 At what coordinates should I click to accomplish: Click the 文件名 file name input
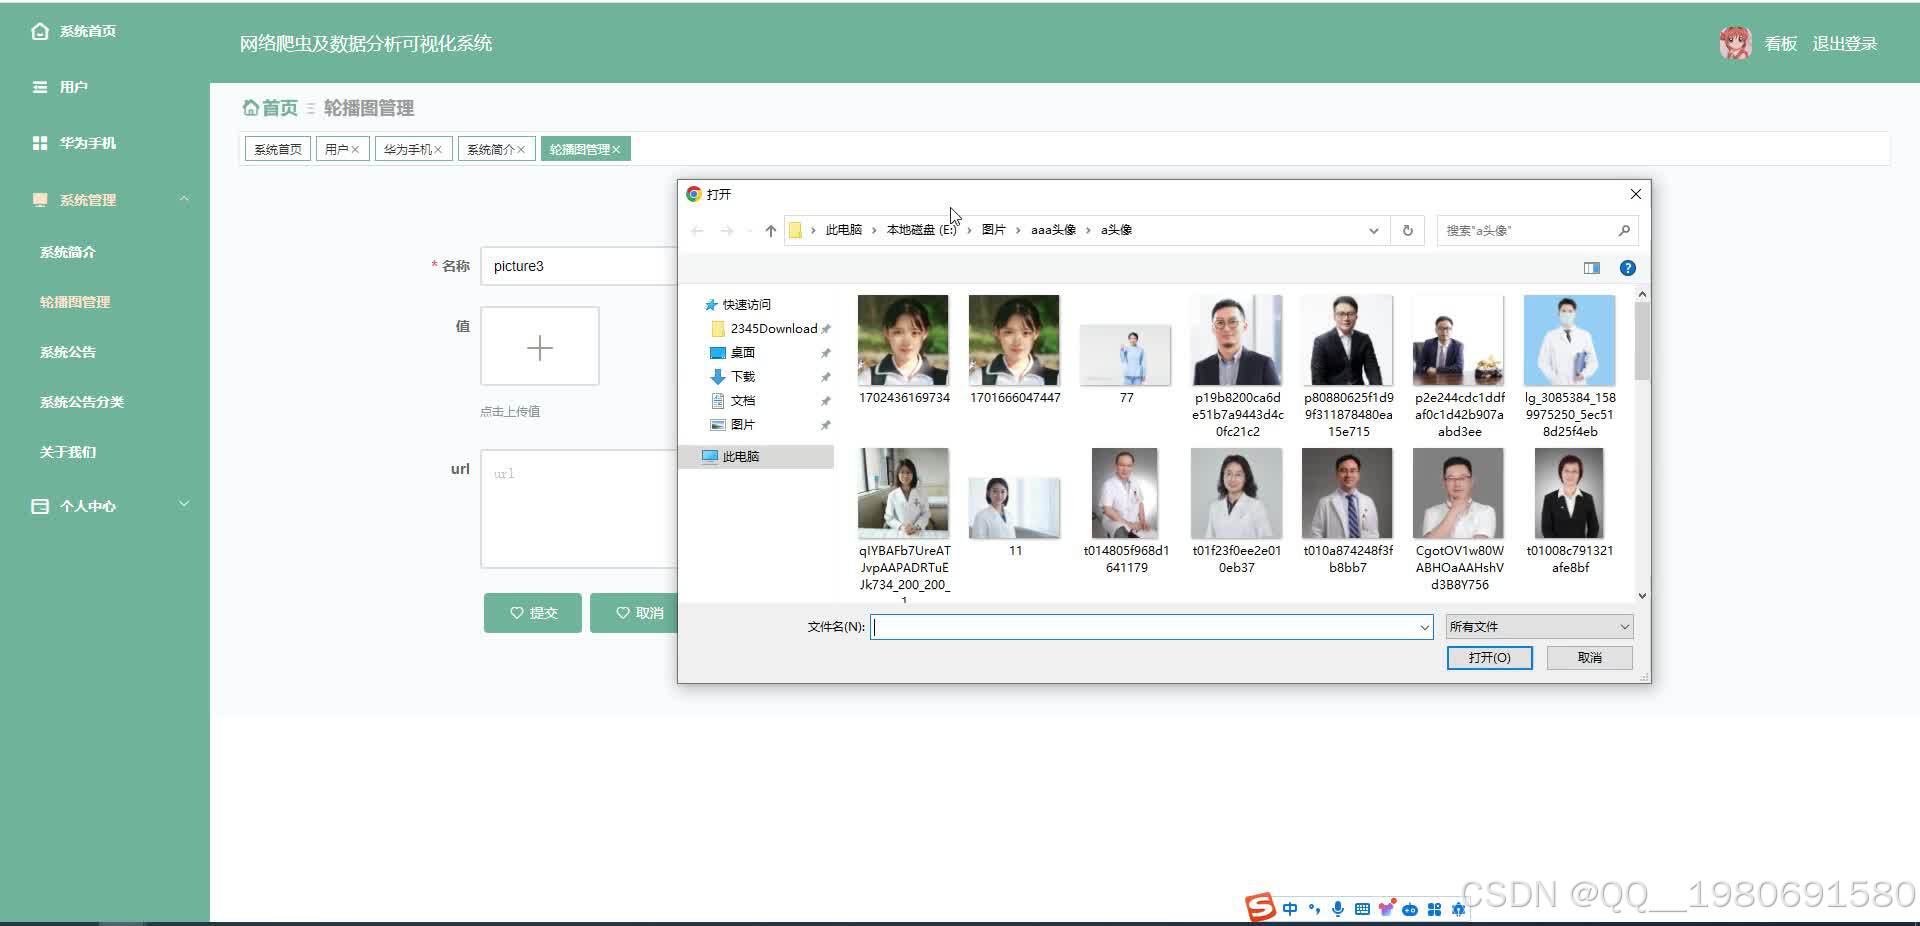coord(1144,627)
